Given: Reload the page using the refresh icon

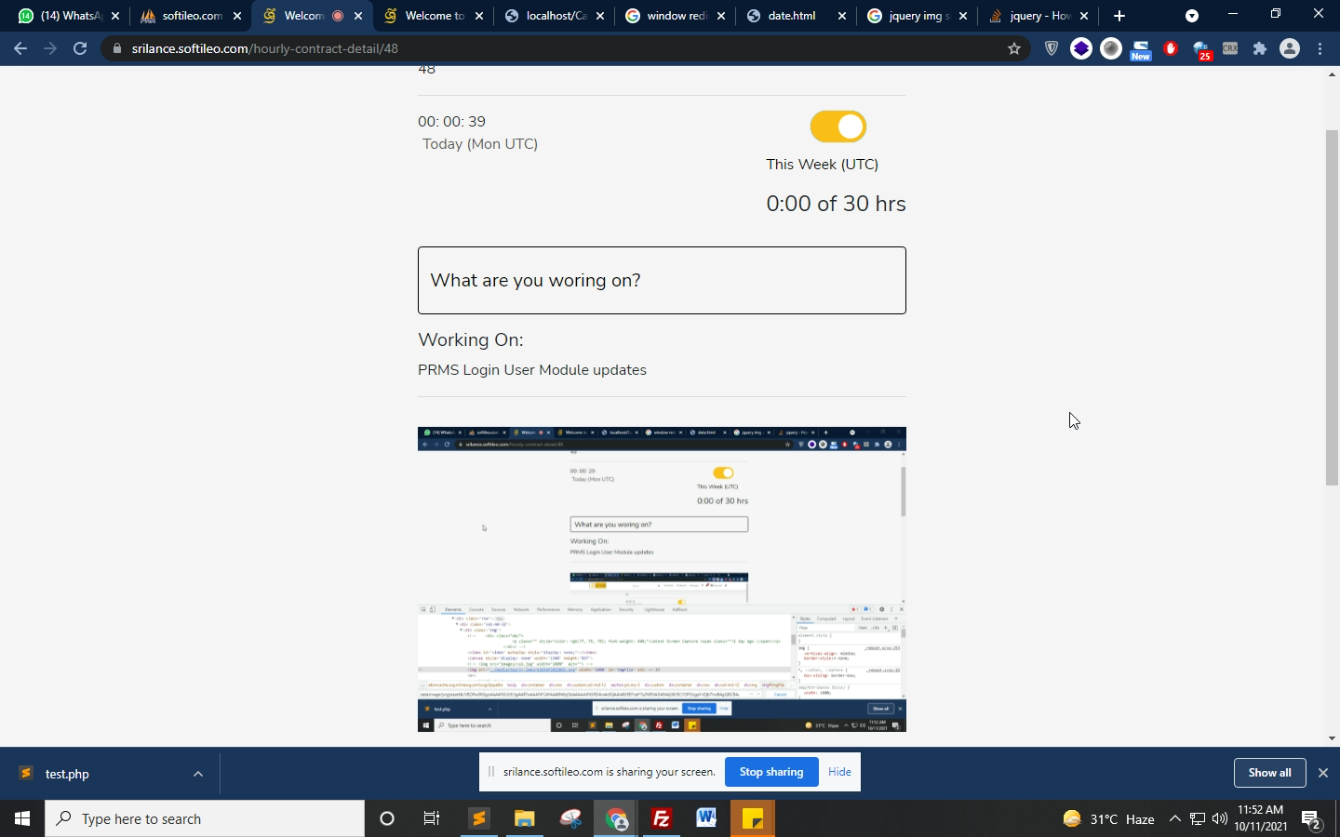Looking at the screenshot, I should [x=80, y=49].
